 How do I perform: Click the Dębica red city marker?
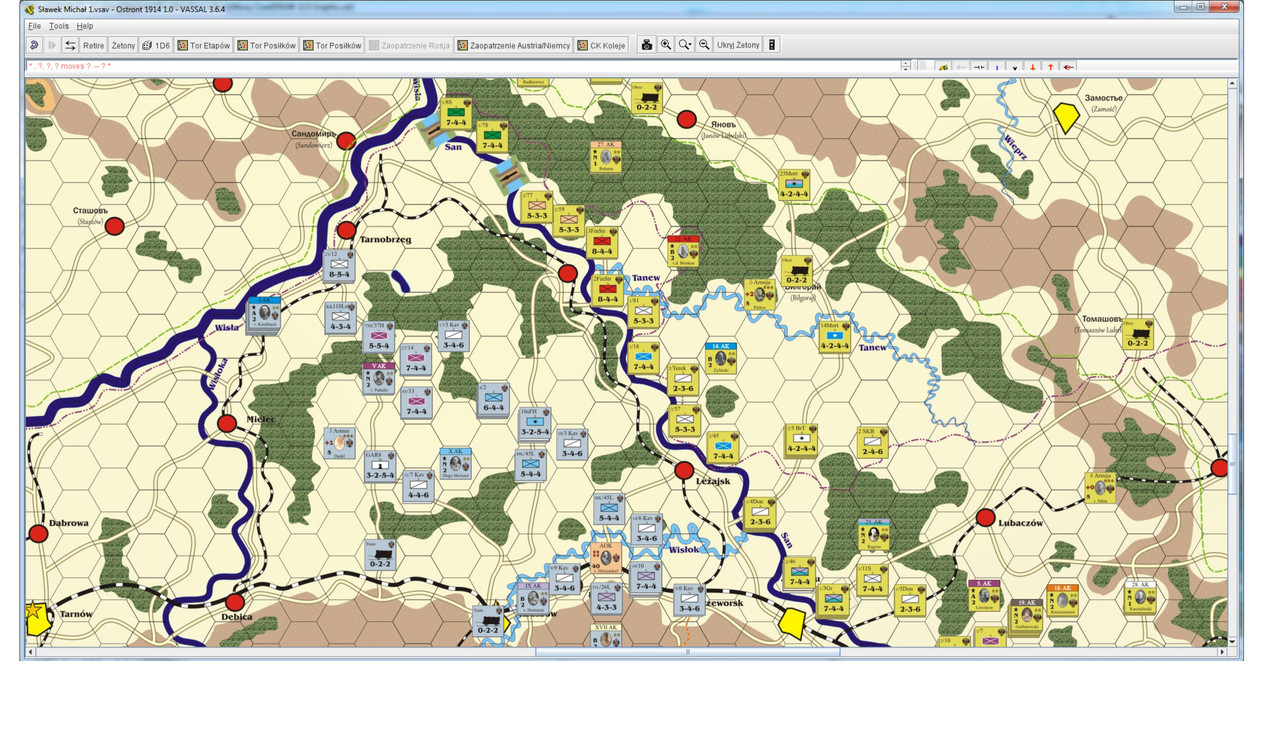click(235, 602)
